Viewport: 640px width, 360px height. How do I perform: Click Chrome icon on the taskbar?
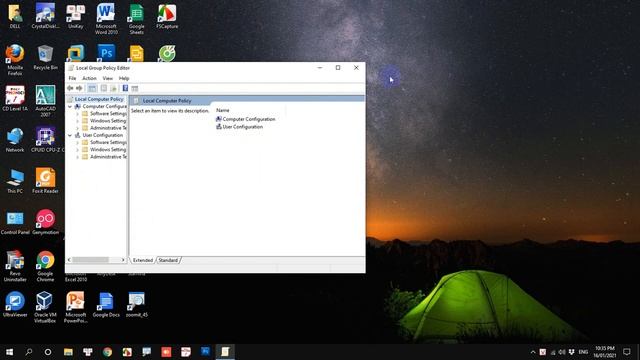click(107, 352)
